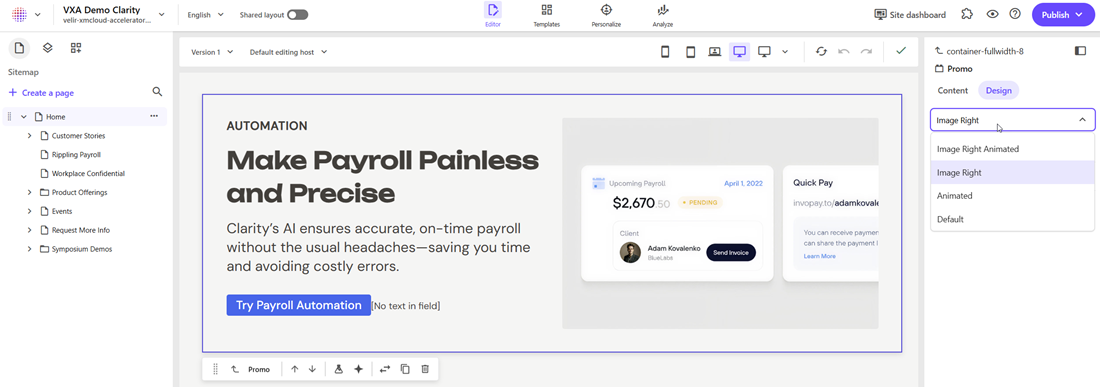The width and height of the screenshot is (1100, 387).
Task: Expand the app switcher chevron next to logo
Action: [x=38, y=15]
